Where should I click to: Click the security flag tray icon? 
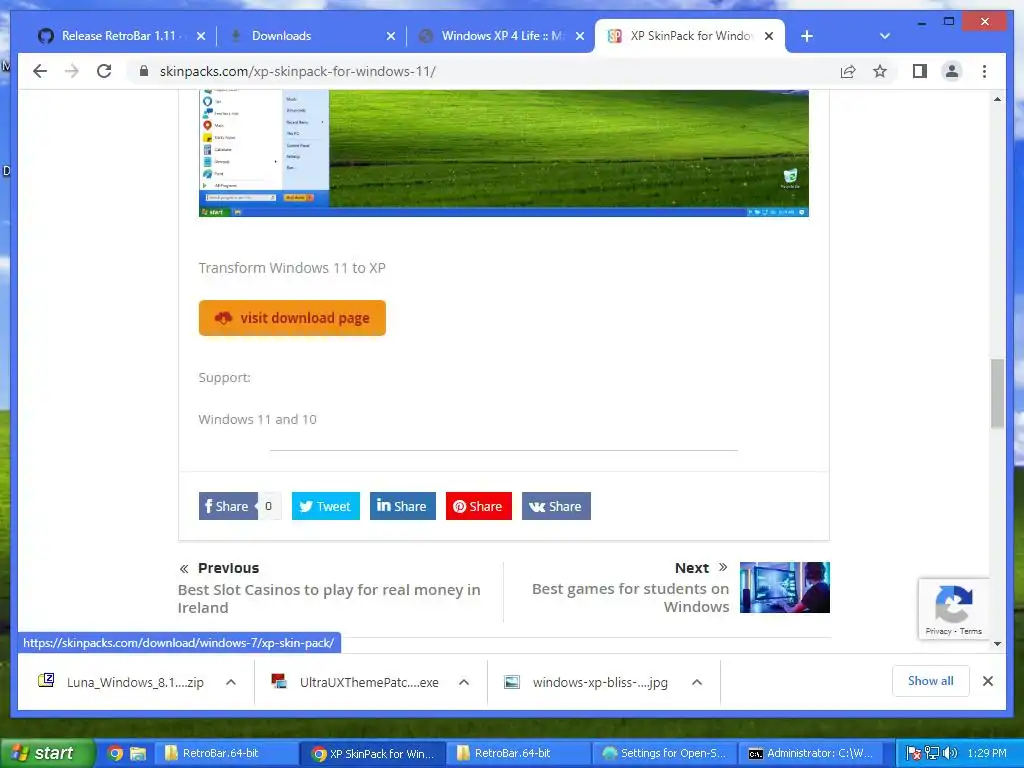pos(914,754)
